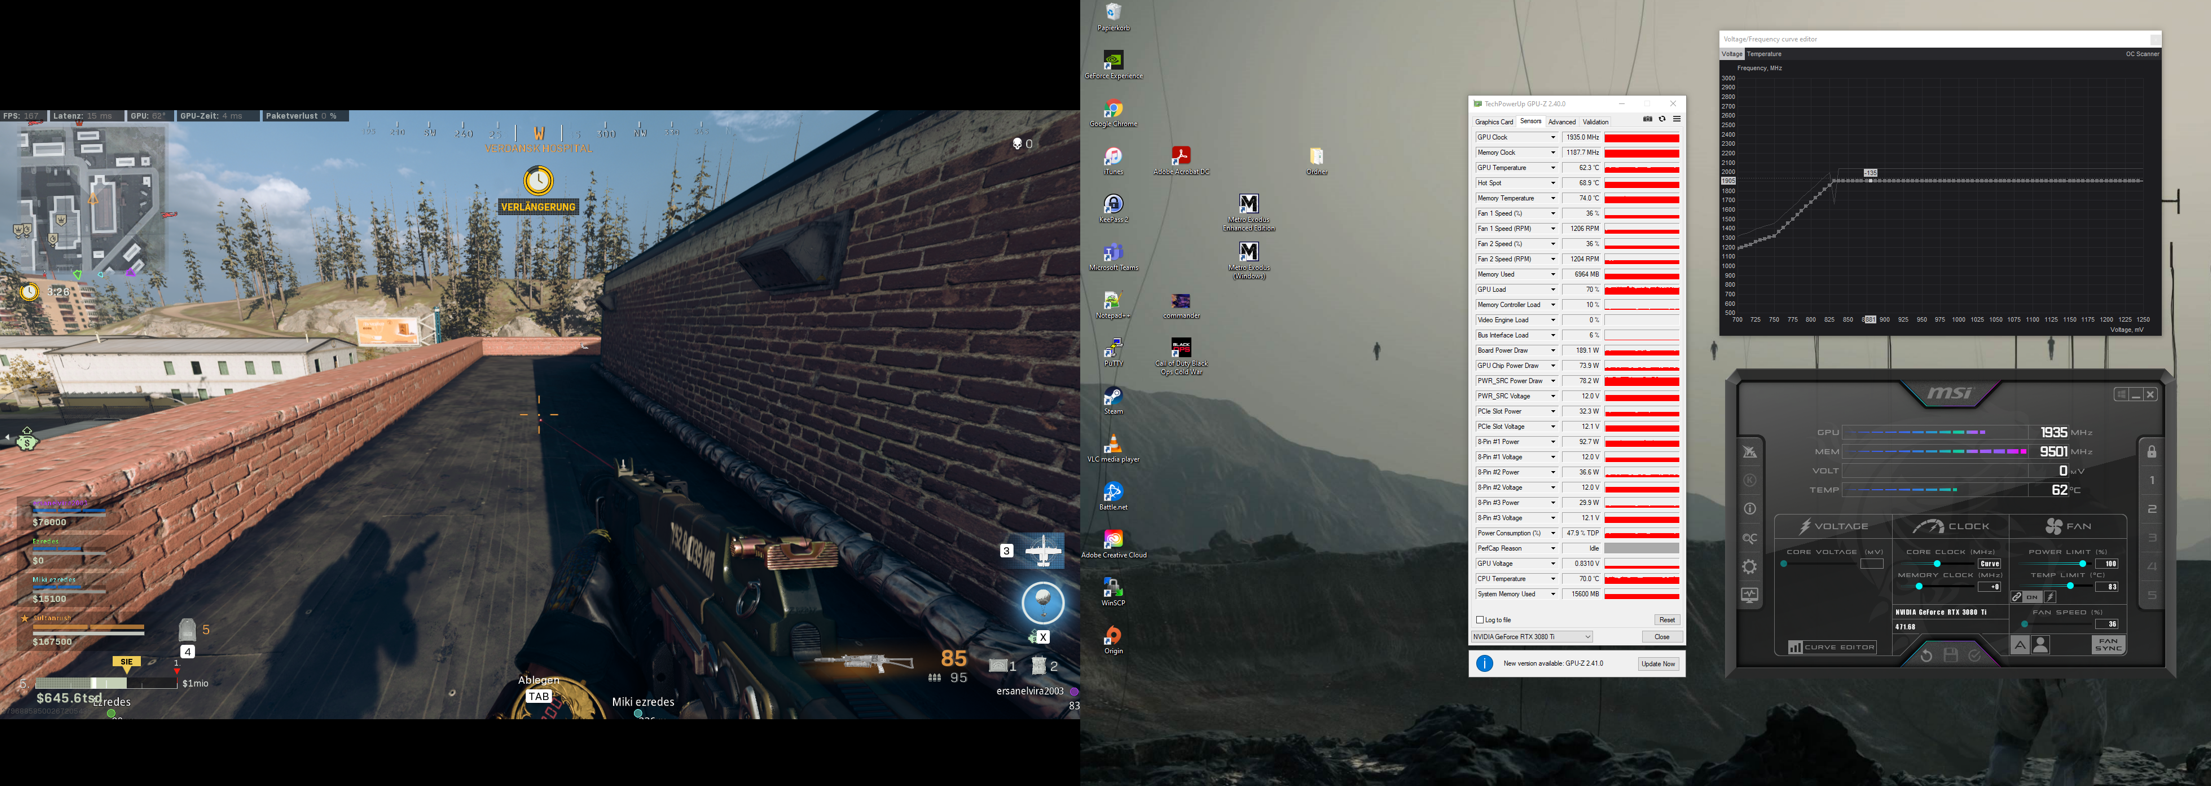This screenshot has width=2211, height=786.
Task: Select the Temperature tab in curve editor
Action: tap(1764, 54)
